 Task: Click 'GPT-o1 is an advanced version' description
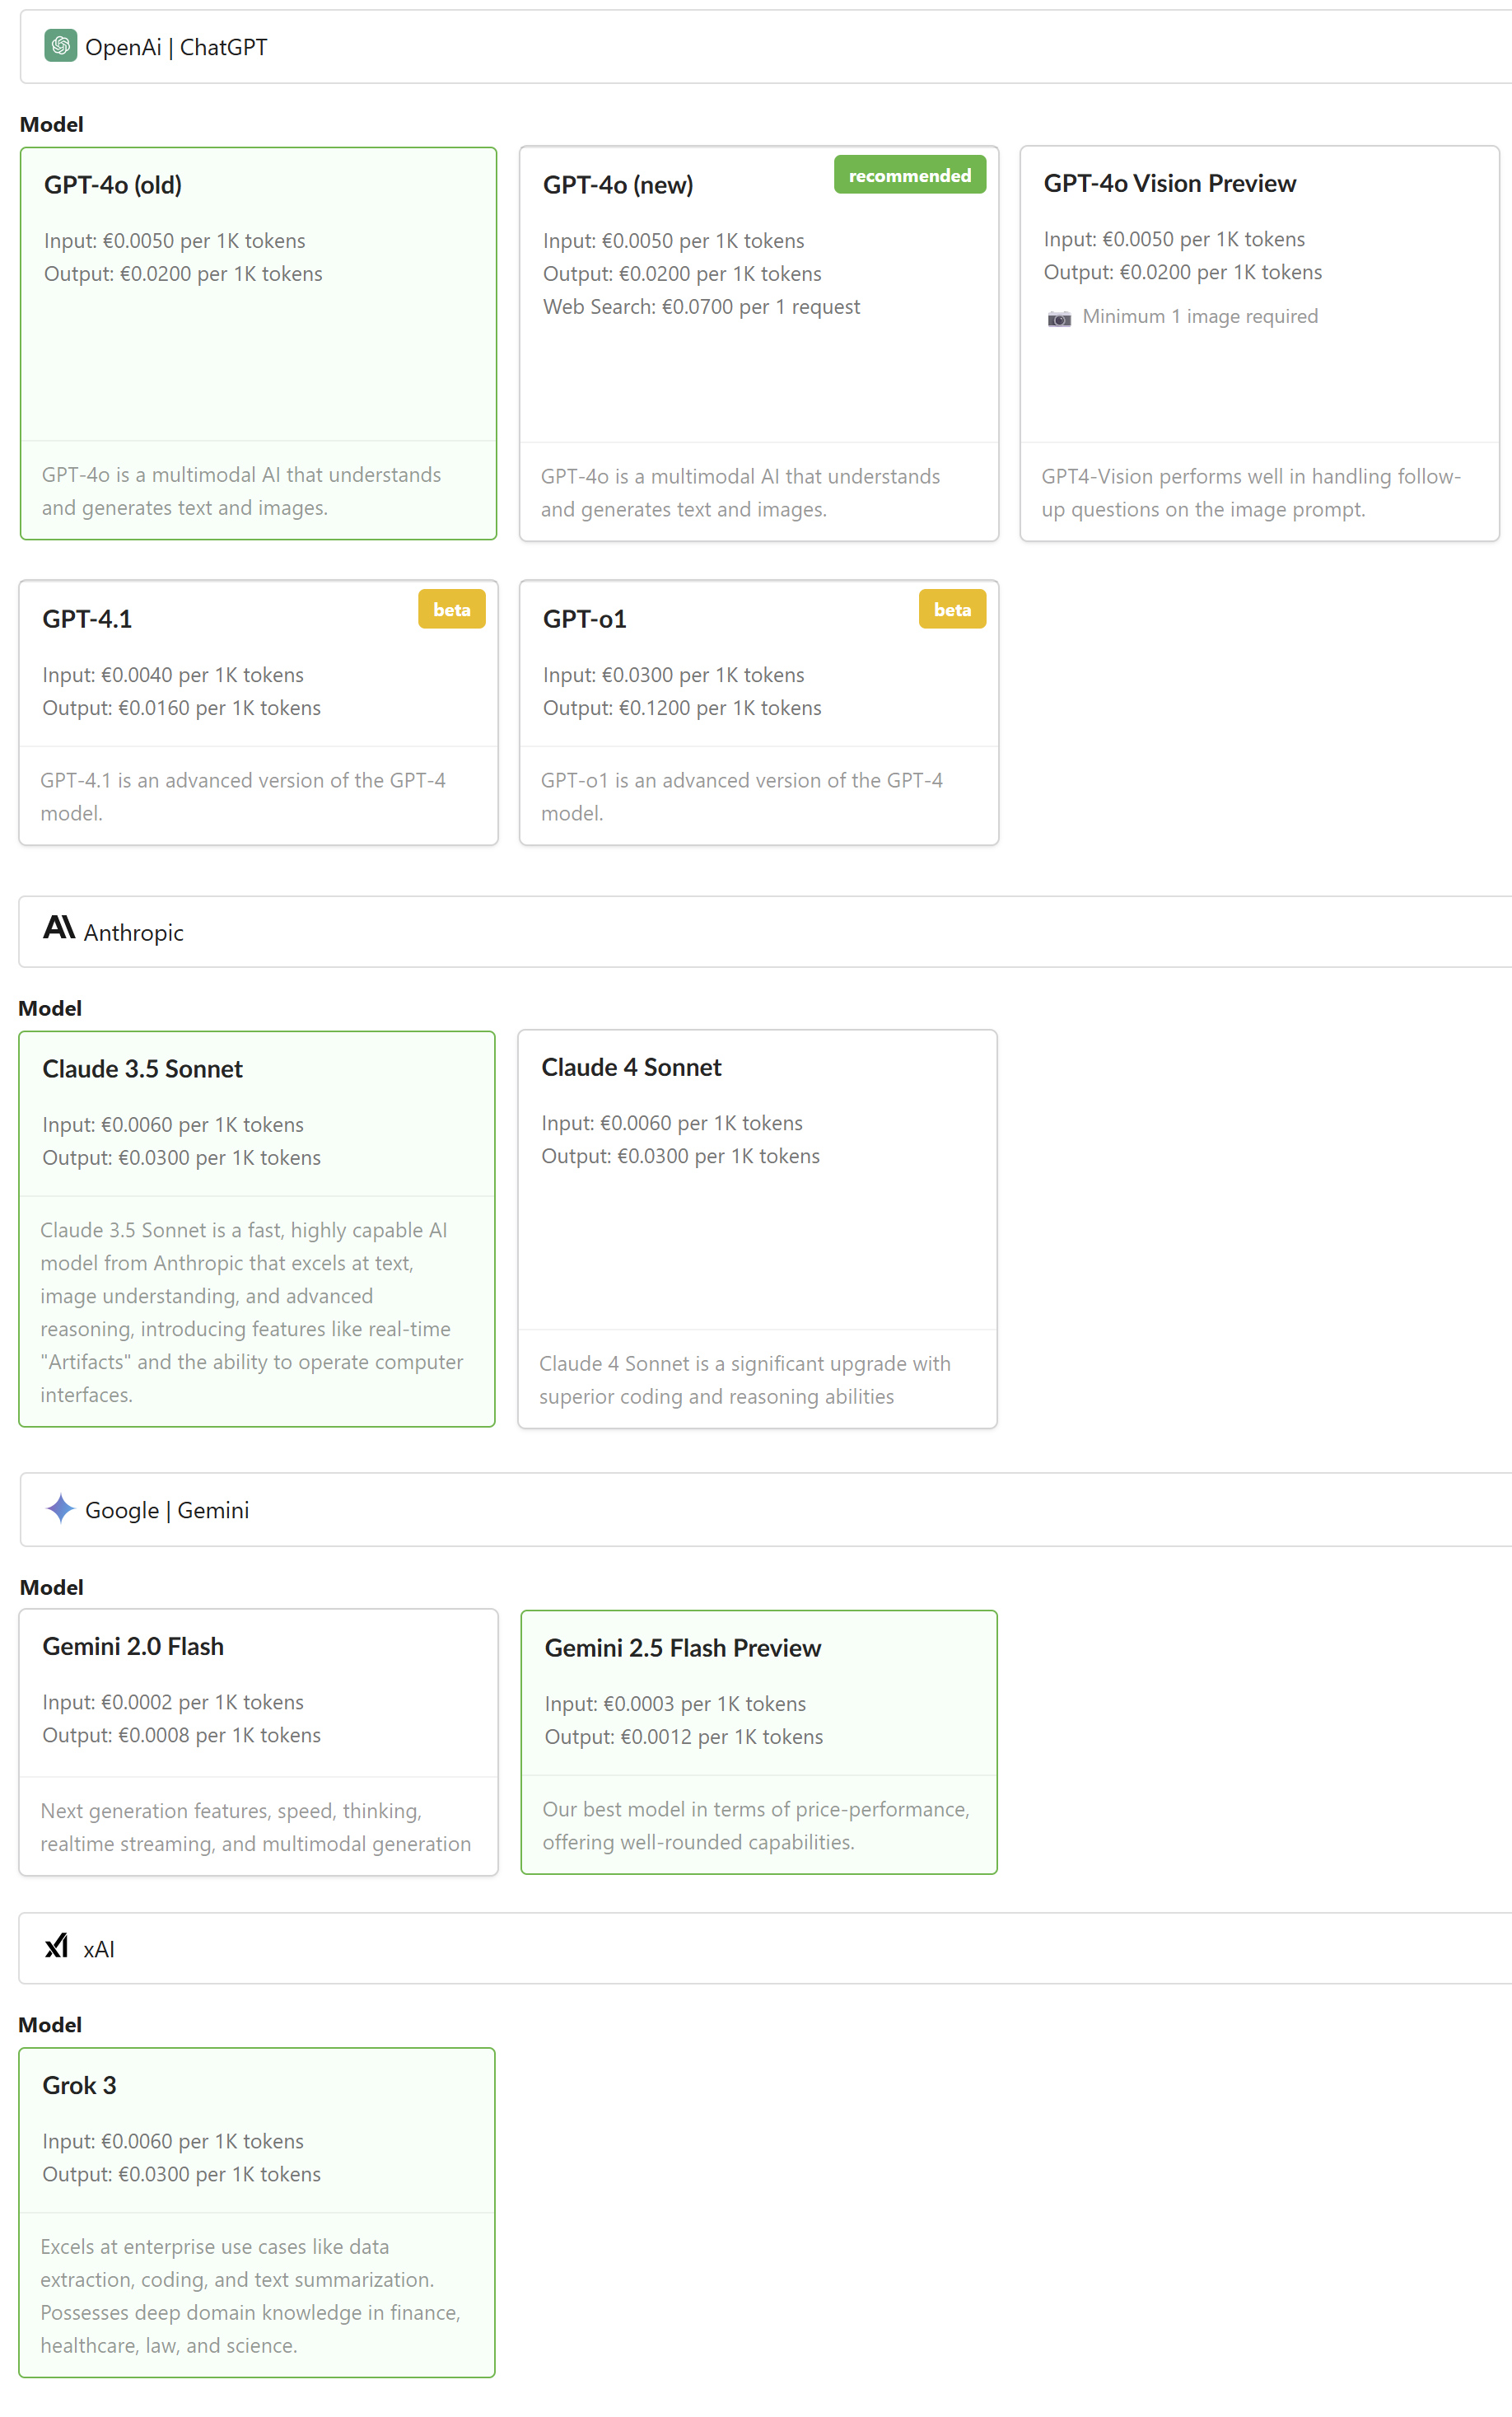click(x=742, y=797)
